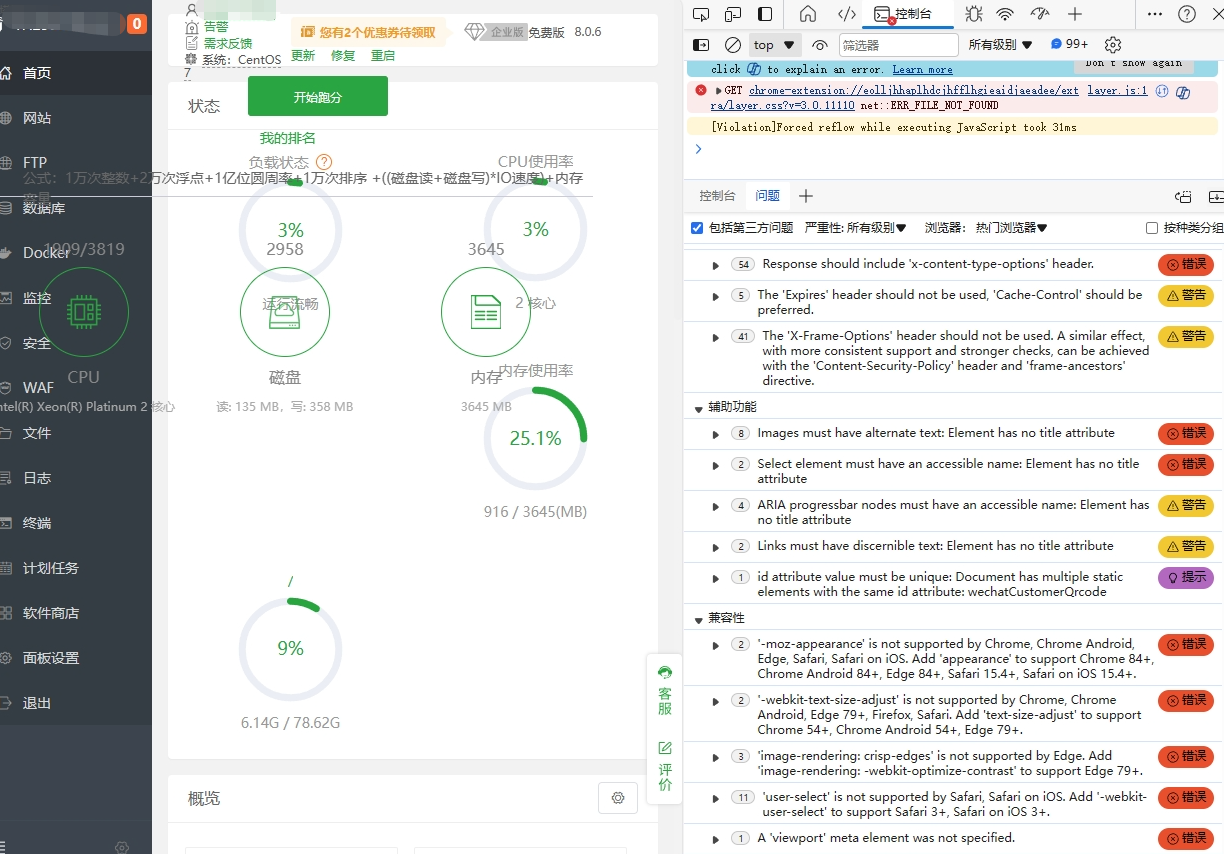Open DevTools help question mark icon
Viewport: 1224px width, 854px height.
(x=1187, y=14)
